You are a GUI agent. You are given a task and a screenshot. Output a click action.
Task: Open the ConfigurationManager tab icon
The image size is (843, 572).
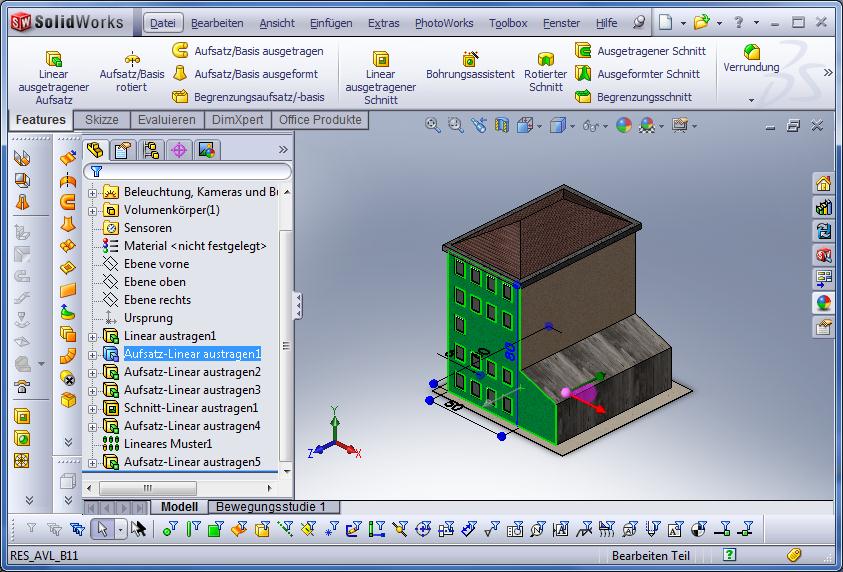[151, 150]
